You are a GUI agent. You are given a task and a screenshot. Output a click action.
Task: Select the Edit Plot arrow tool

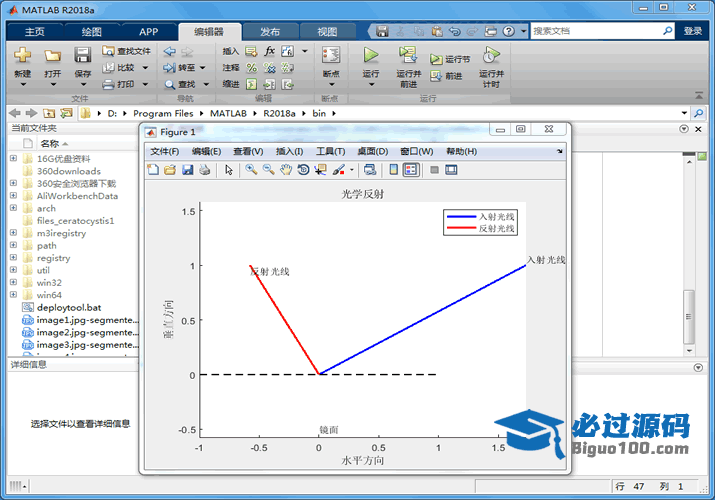point(229,170)
